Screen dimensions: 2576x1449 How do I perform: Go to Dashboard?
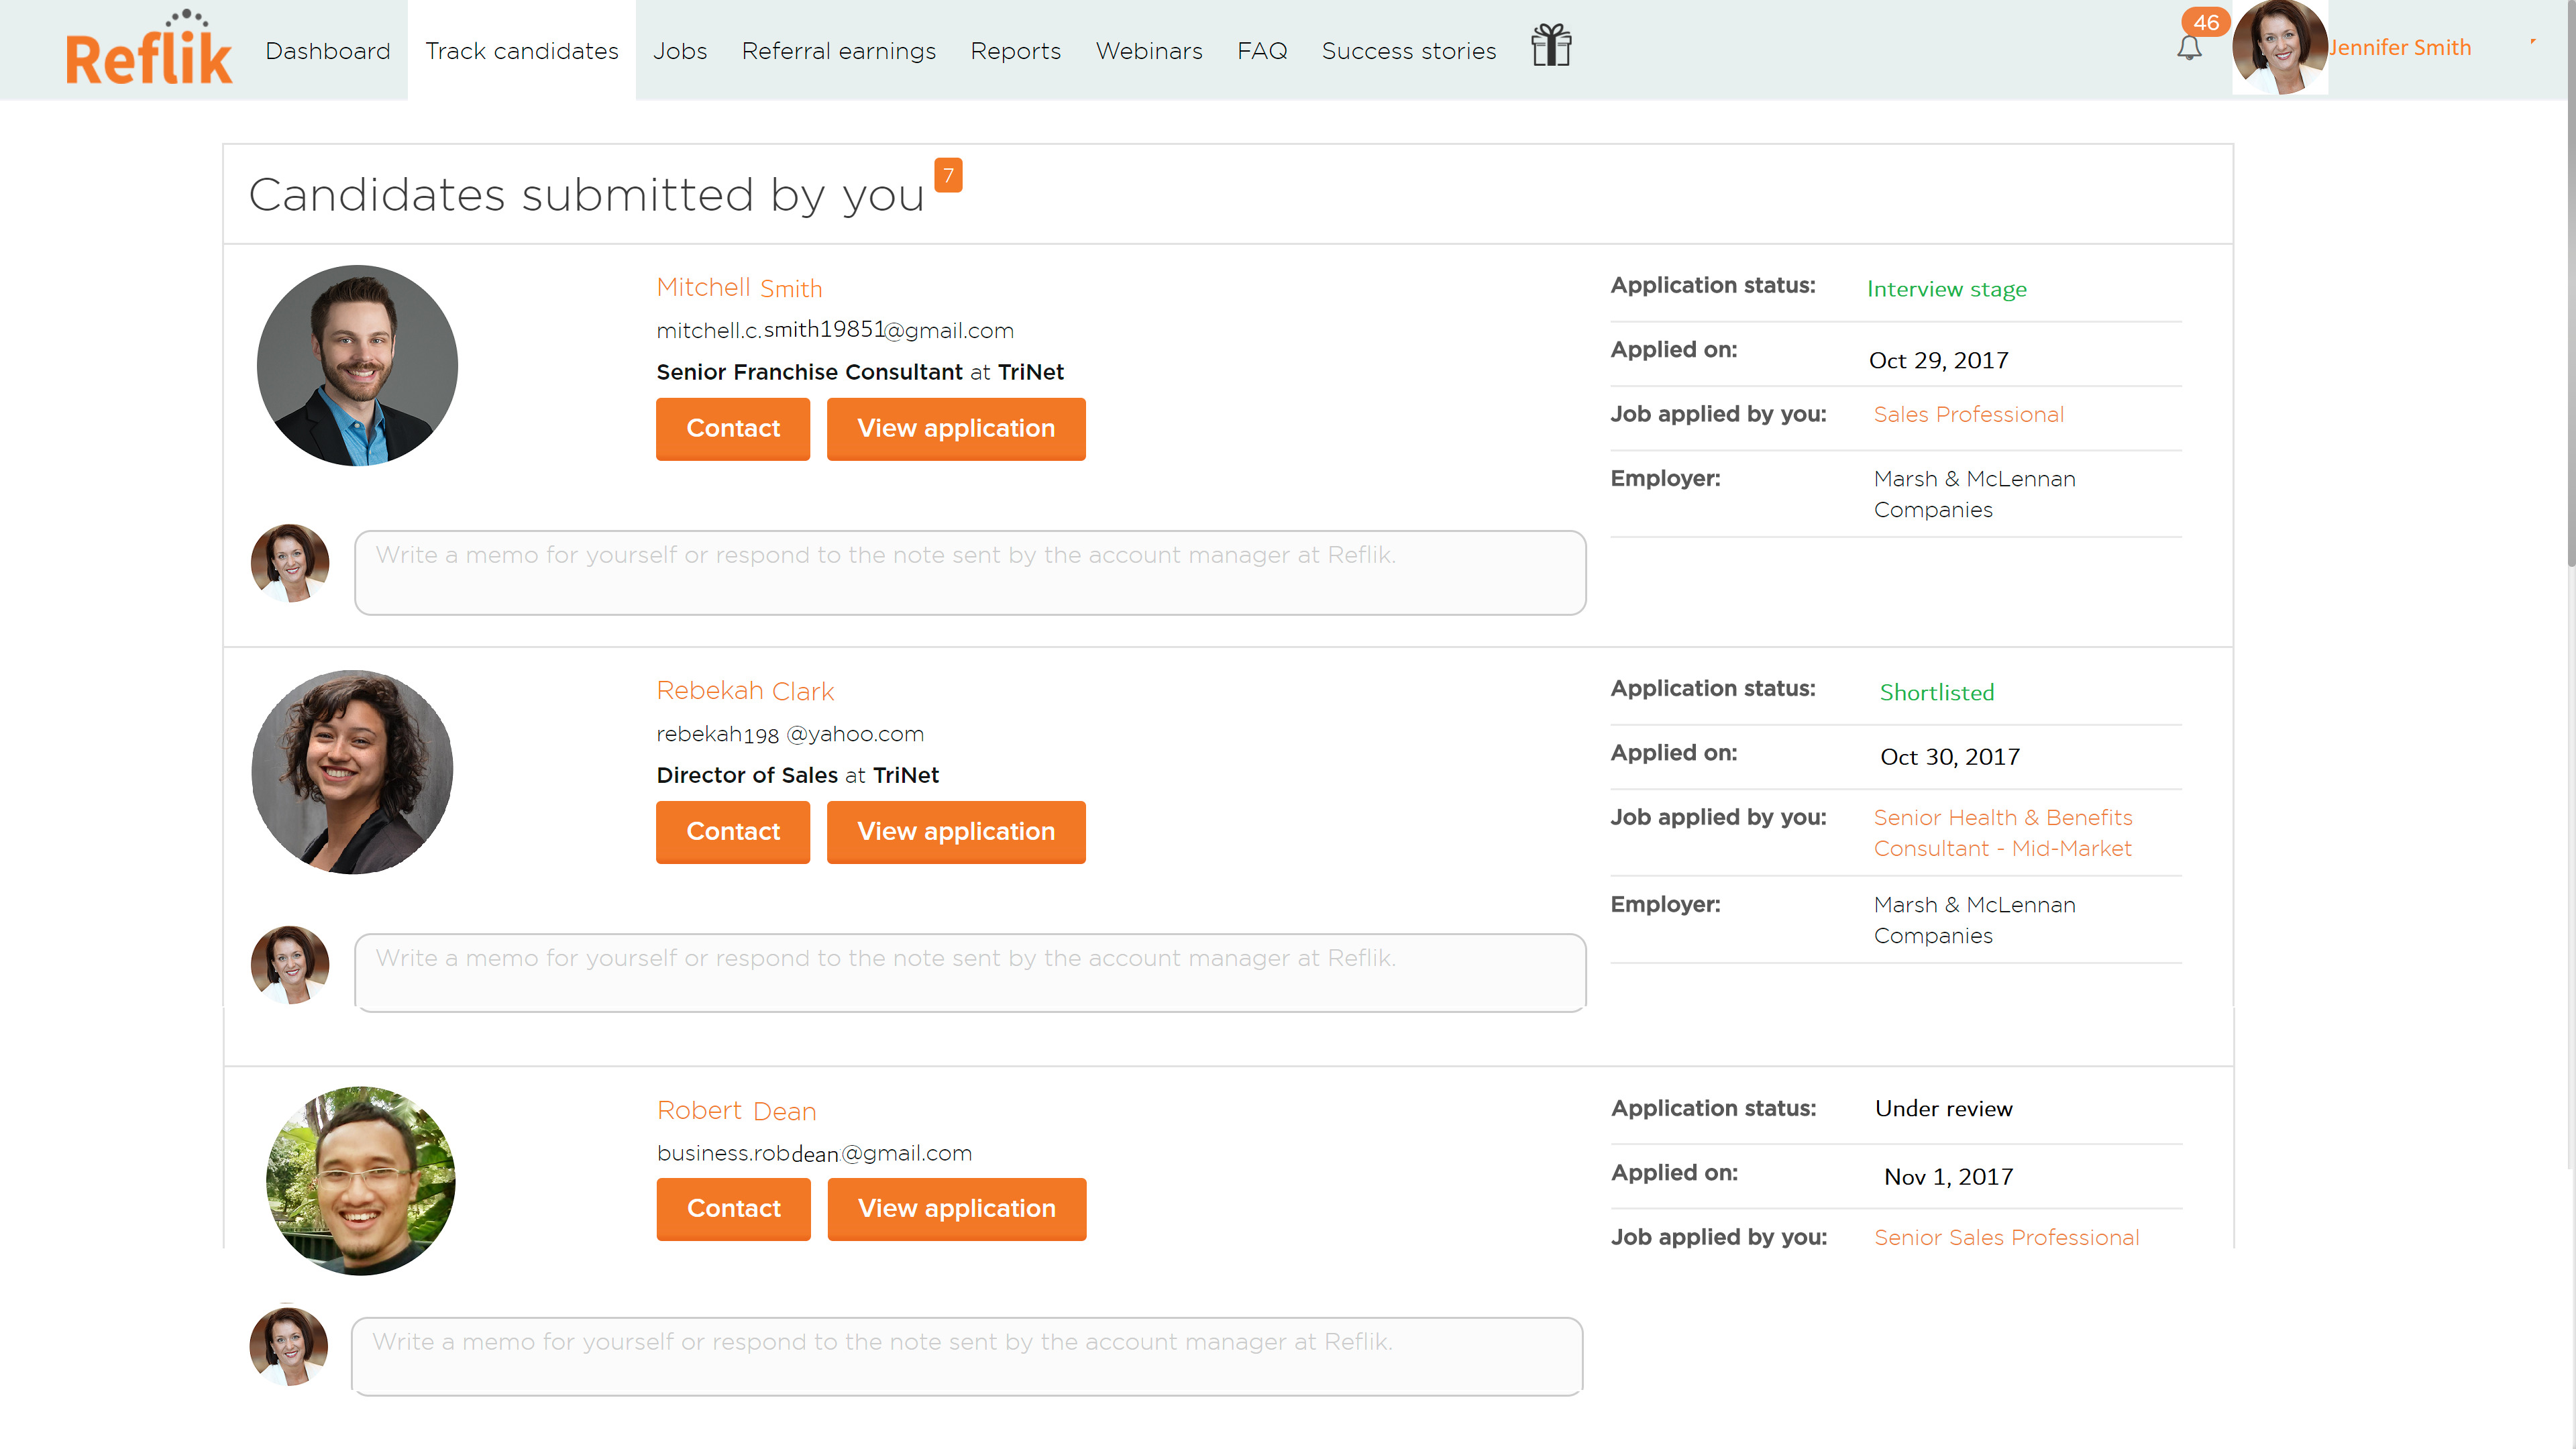click(328, 51)
